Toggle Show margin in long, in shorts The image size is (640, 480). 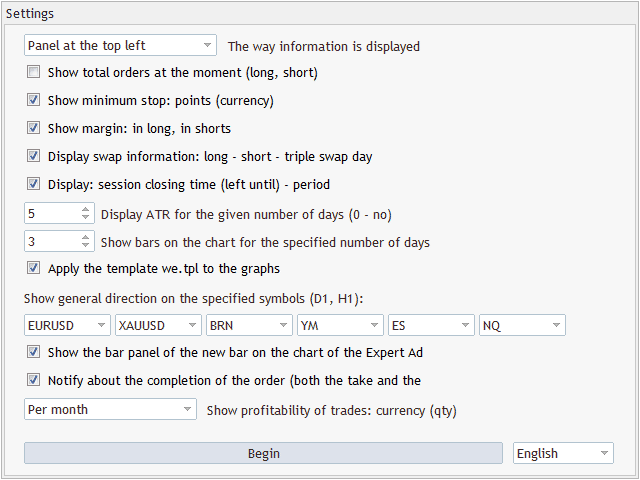[x=34, y=128]
